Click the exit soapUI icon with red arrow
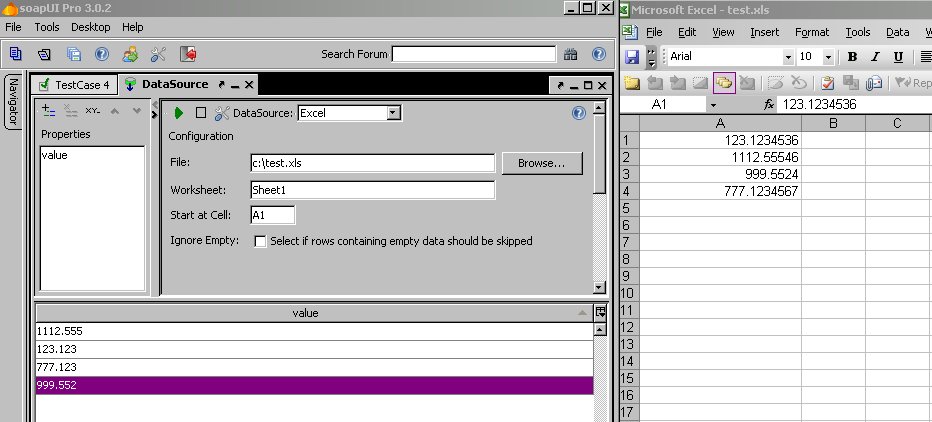The width and height of the screenshot is (932, 422). (x=188, y=54)
